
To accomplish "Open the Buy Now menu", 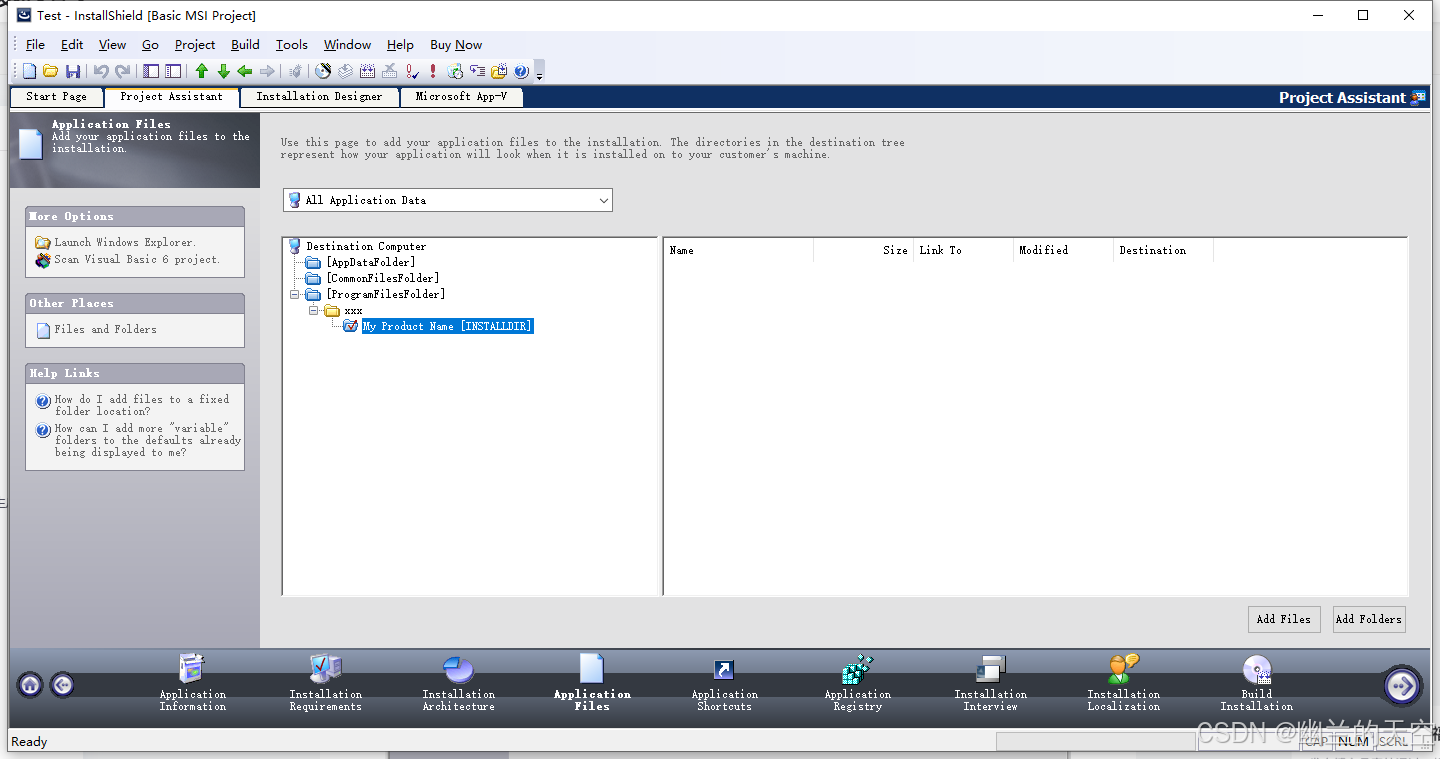I will coord(456,45).
